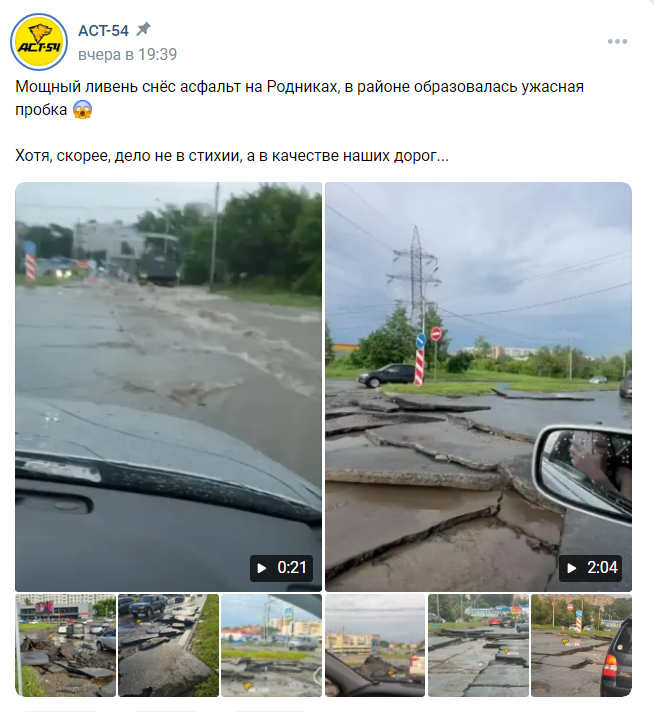654x712 pixels.
Task: Click the 2:04 duration badge play icon
Action: point(572,568)
